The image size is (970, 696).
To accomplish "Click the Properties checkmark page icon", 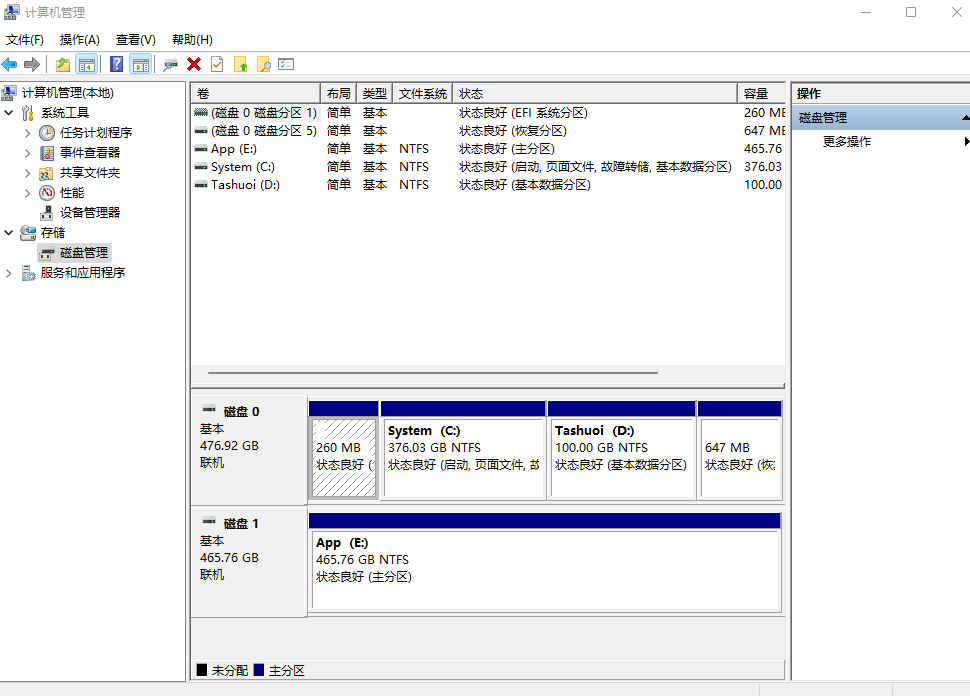I will (217, 64).
